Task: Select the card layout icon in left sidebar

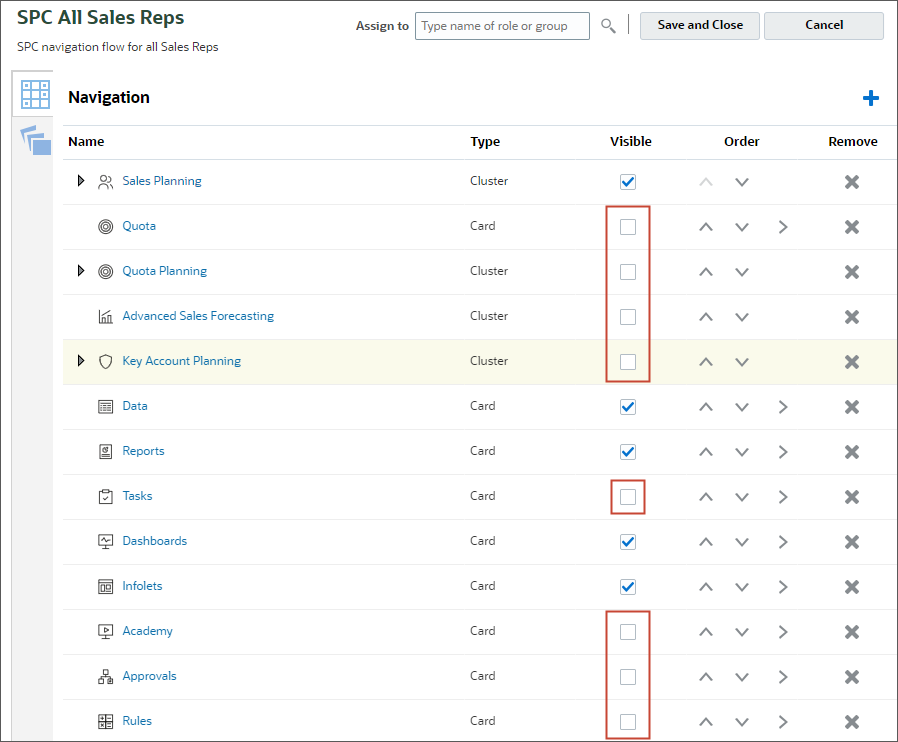Action: pos(33,93)
